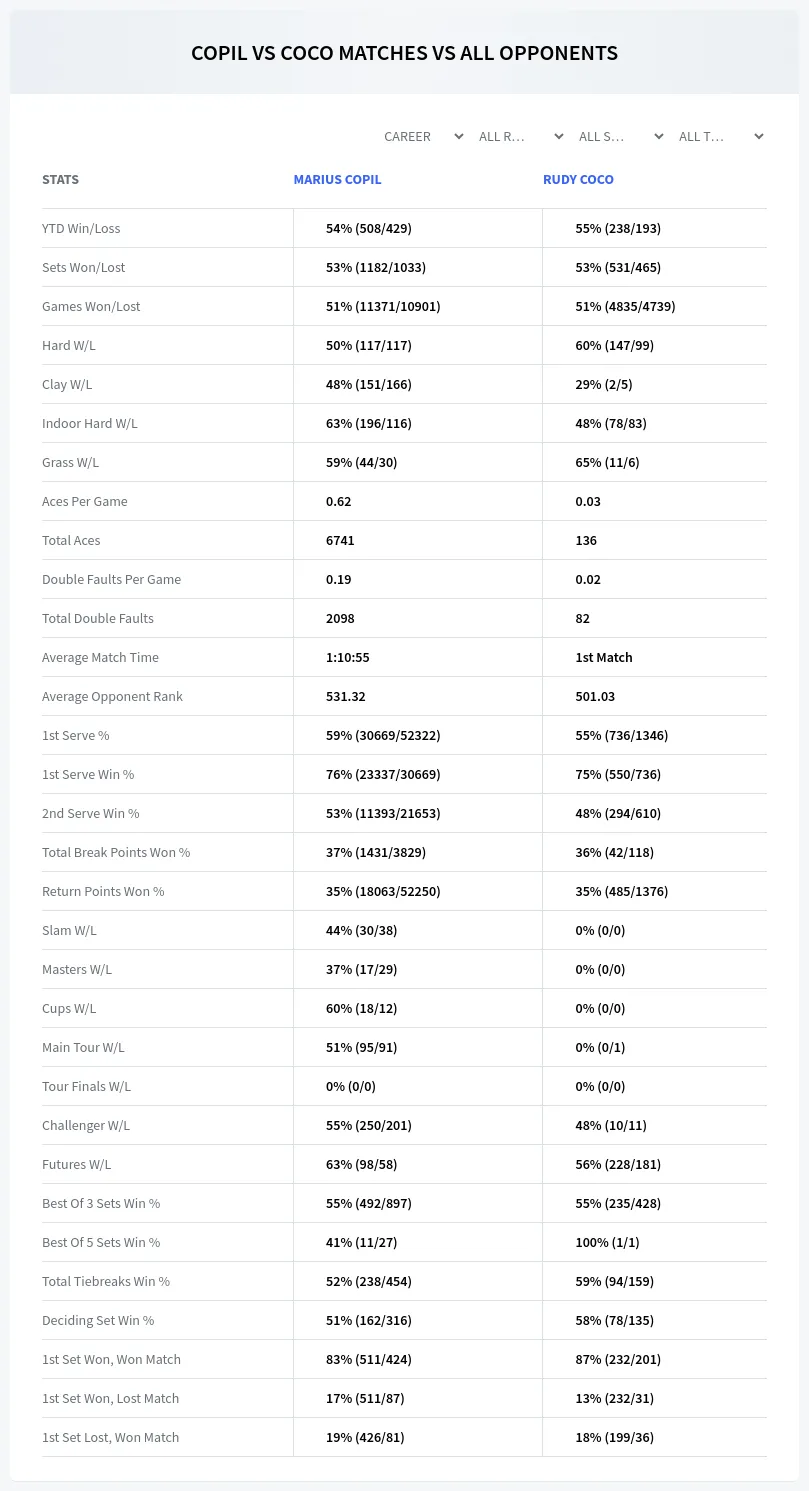Click the STATS column header
Screen dimensions: 809x1491
click(x=60, y=180)
